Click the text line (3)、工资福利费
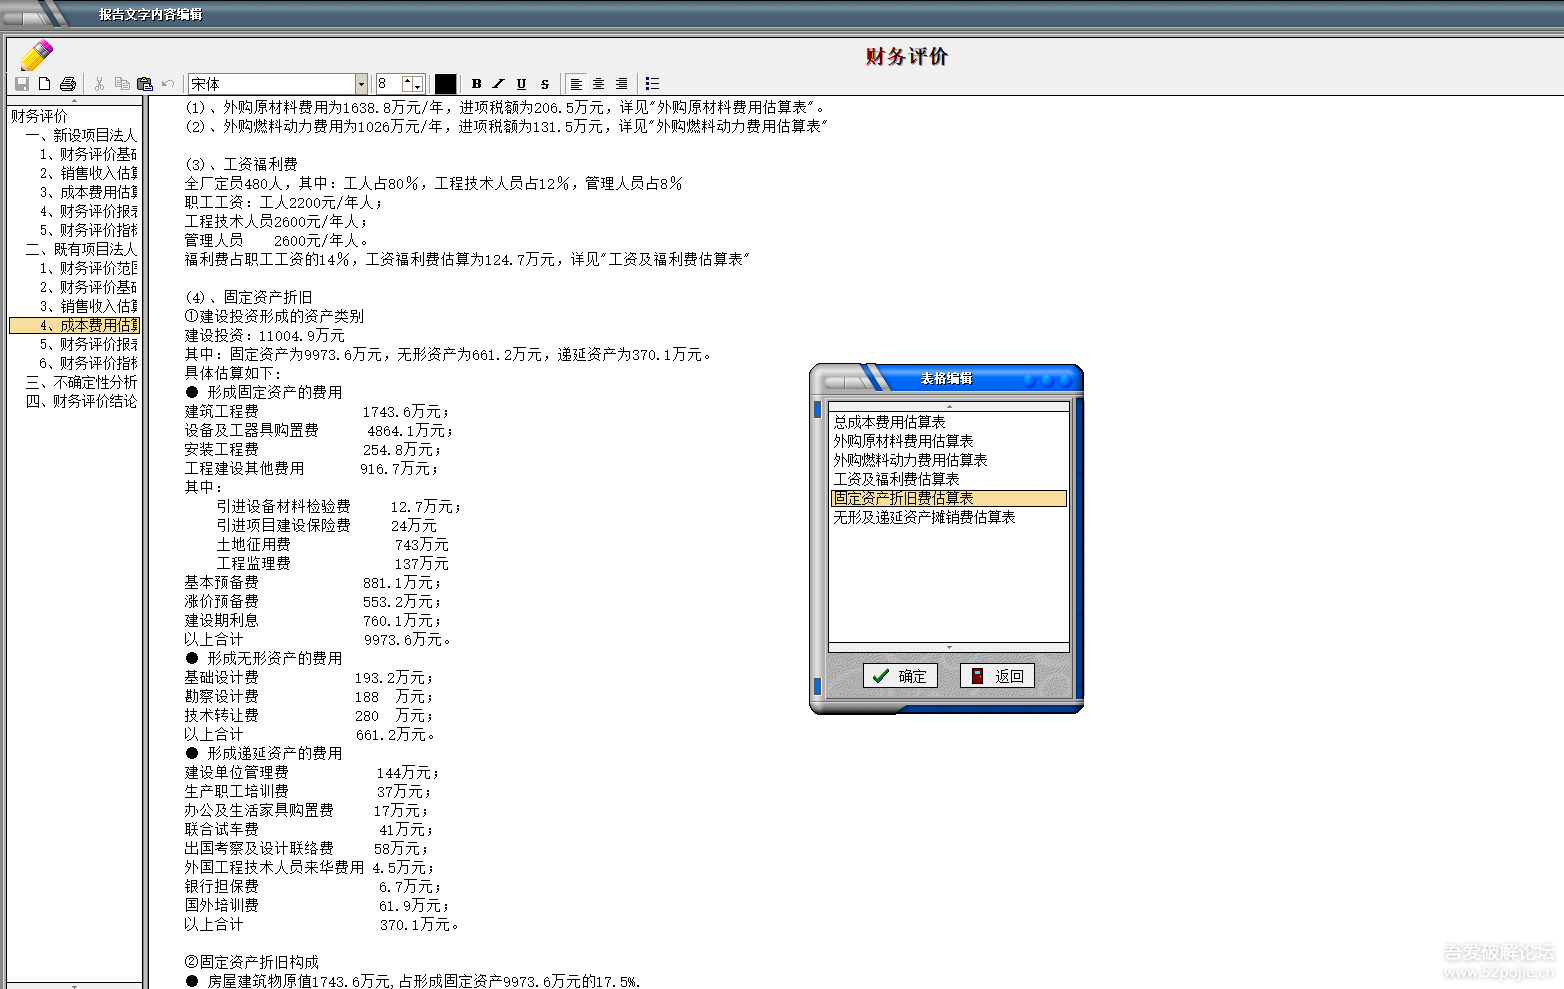 point(241,164)
